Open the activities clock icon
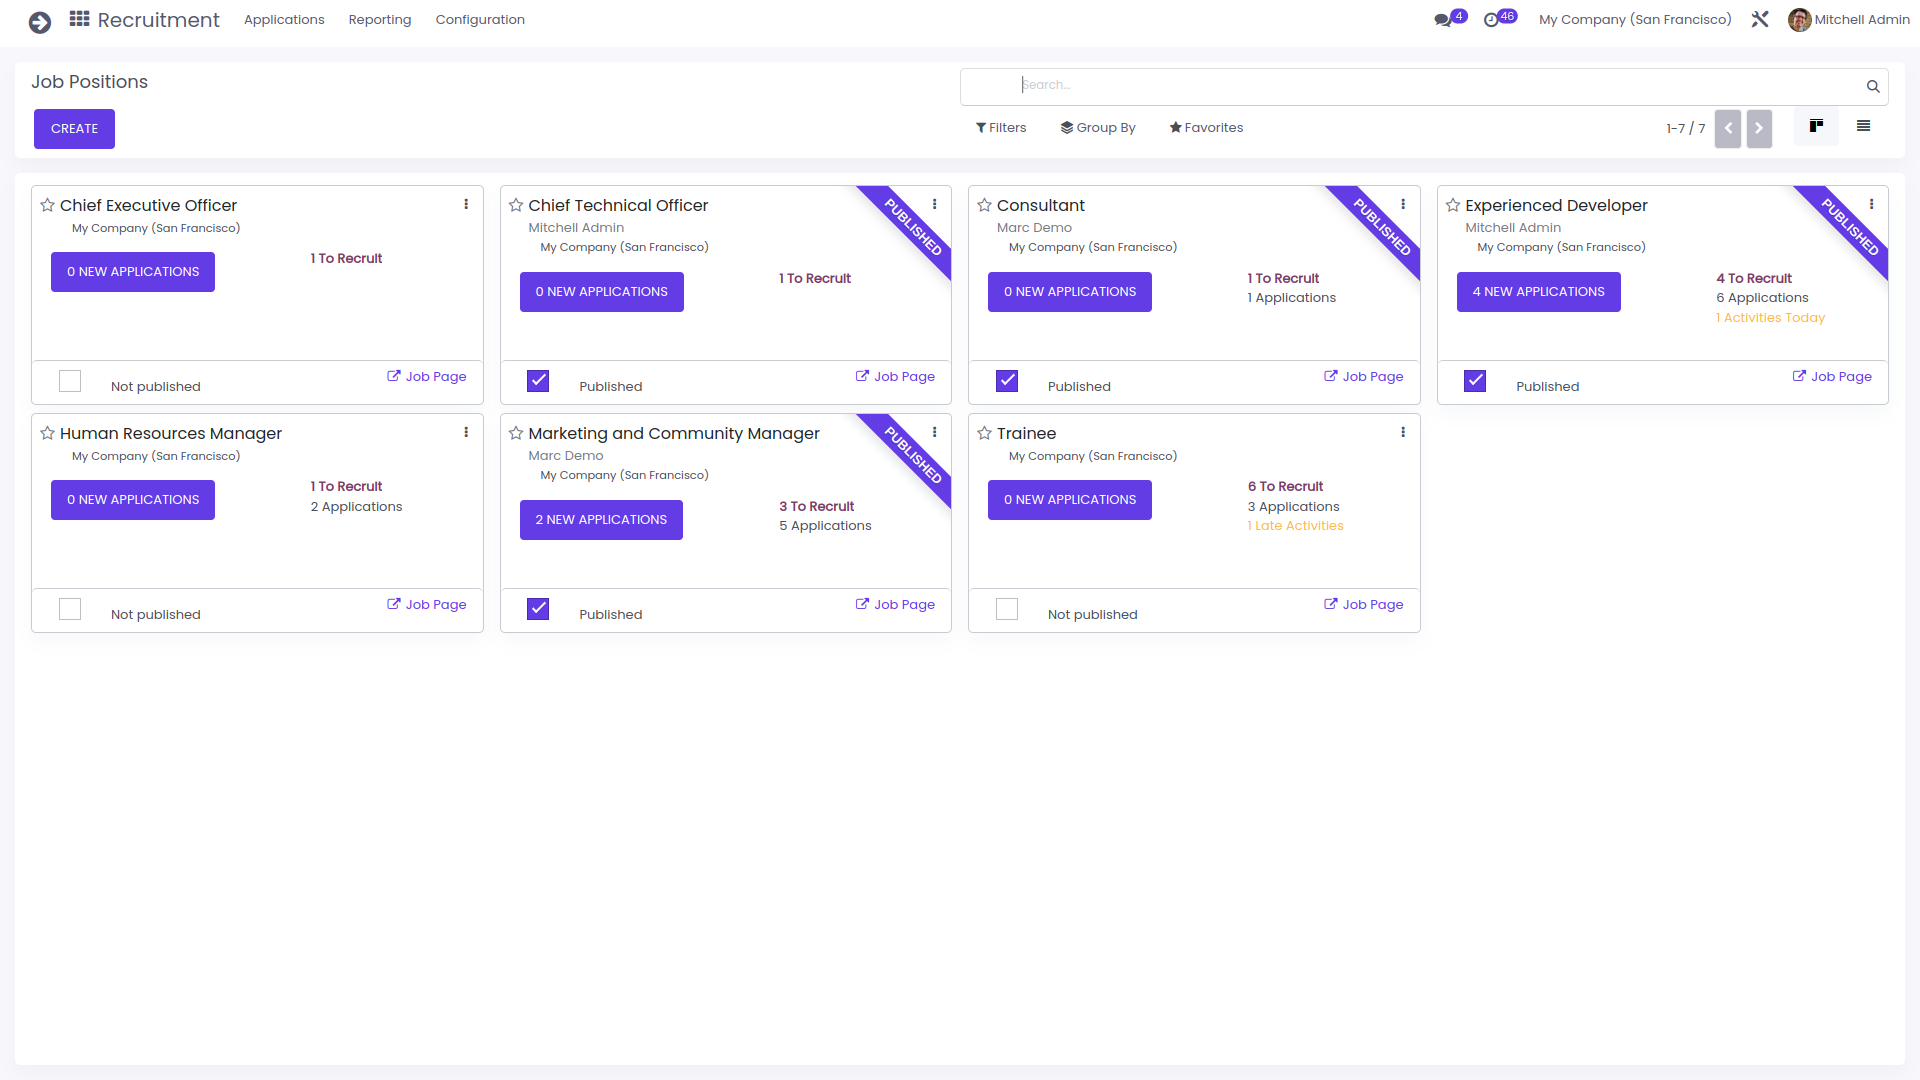Image resolution: width=1920 pixels, height=1080 pixels. [x=1491, y=19]
